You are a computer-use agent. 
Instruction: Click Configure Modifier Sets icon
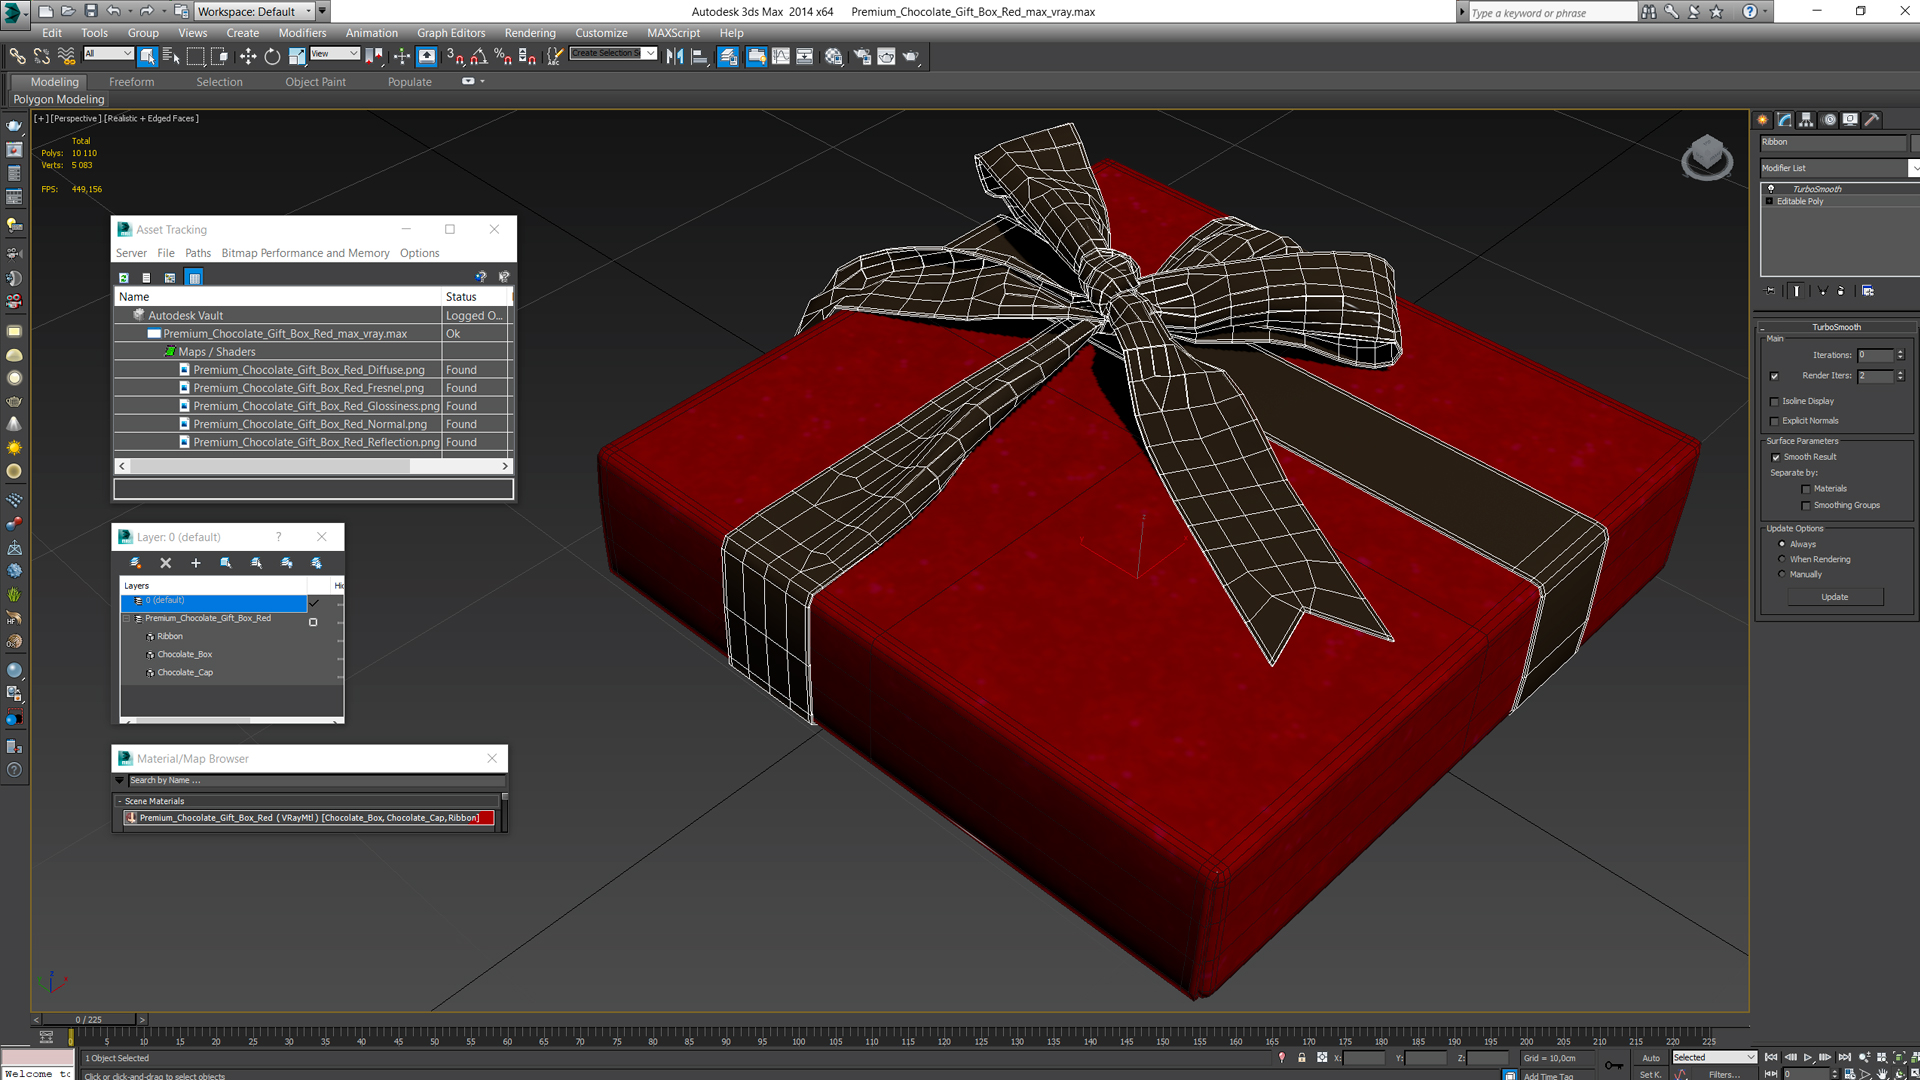(x=1867, y=291)
